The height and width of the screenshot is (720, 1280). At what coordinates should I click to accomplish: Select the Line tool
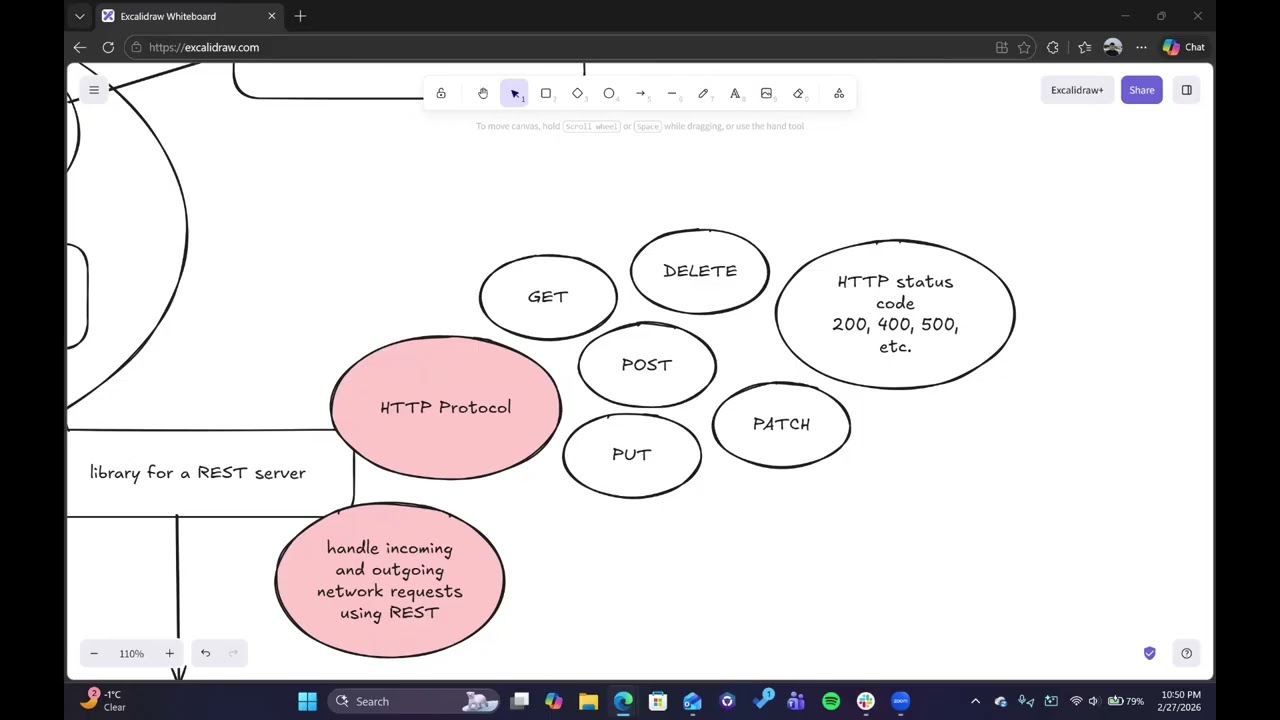(672, 93)
